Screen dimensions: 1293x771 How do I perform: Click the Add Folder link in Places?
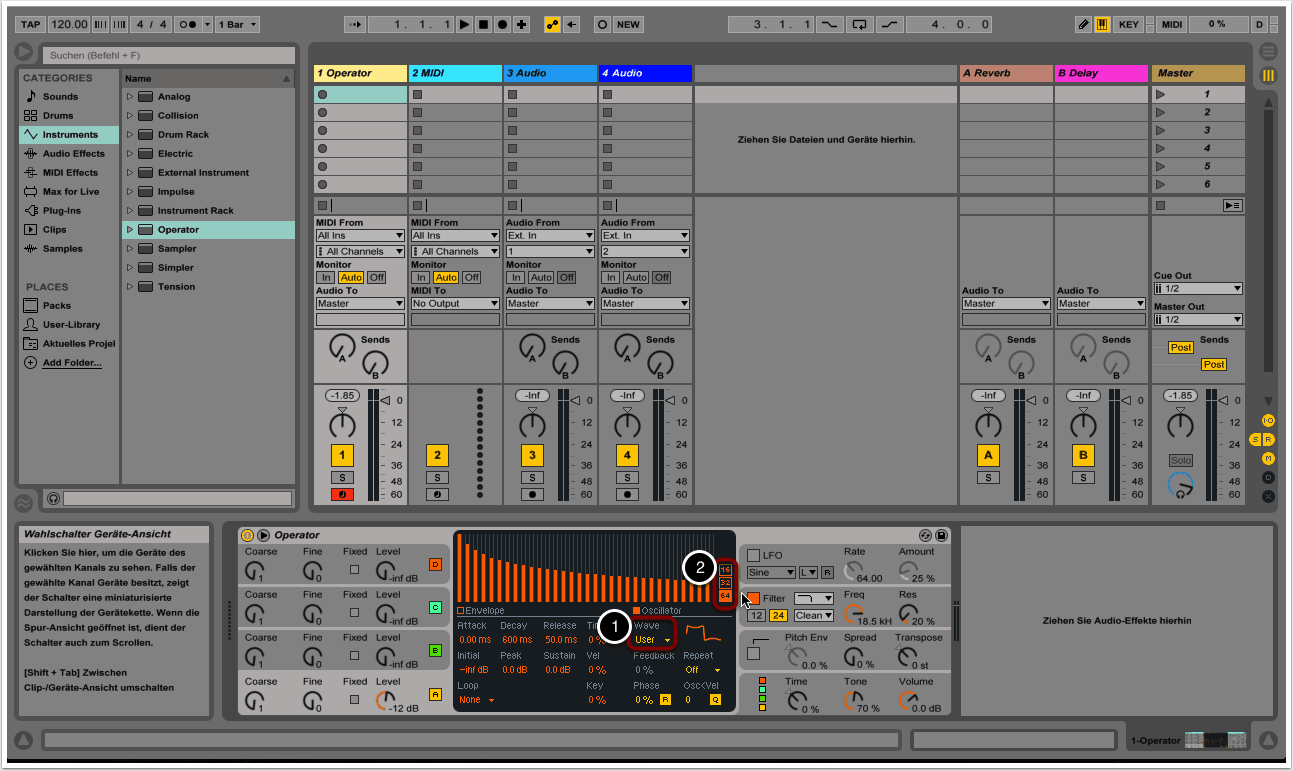click(71, 363)
